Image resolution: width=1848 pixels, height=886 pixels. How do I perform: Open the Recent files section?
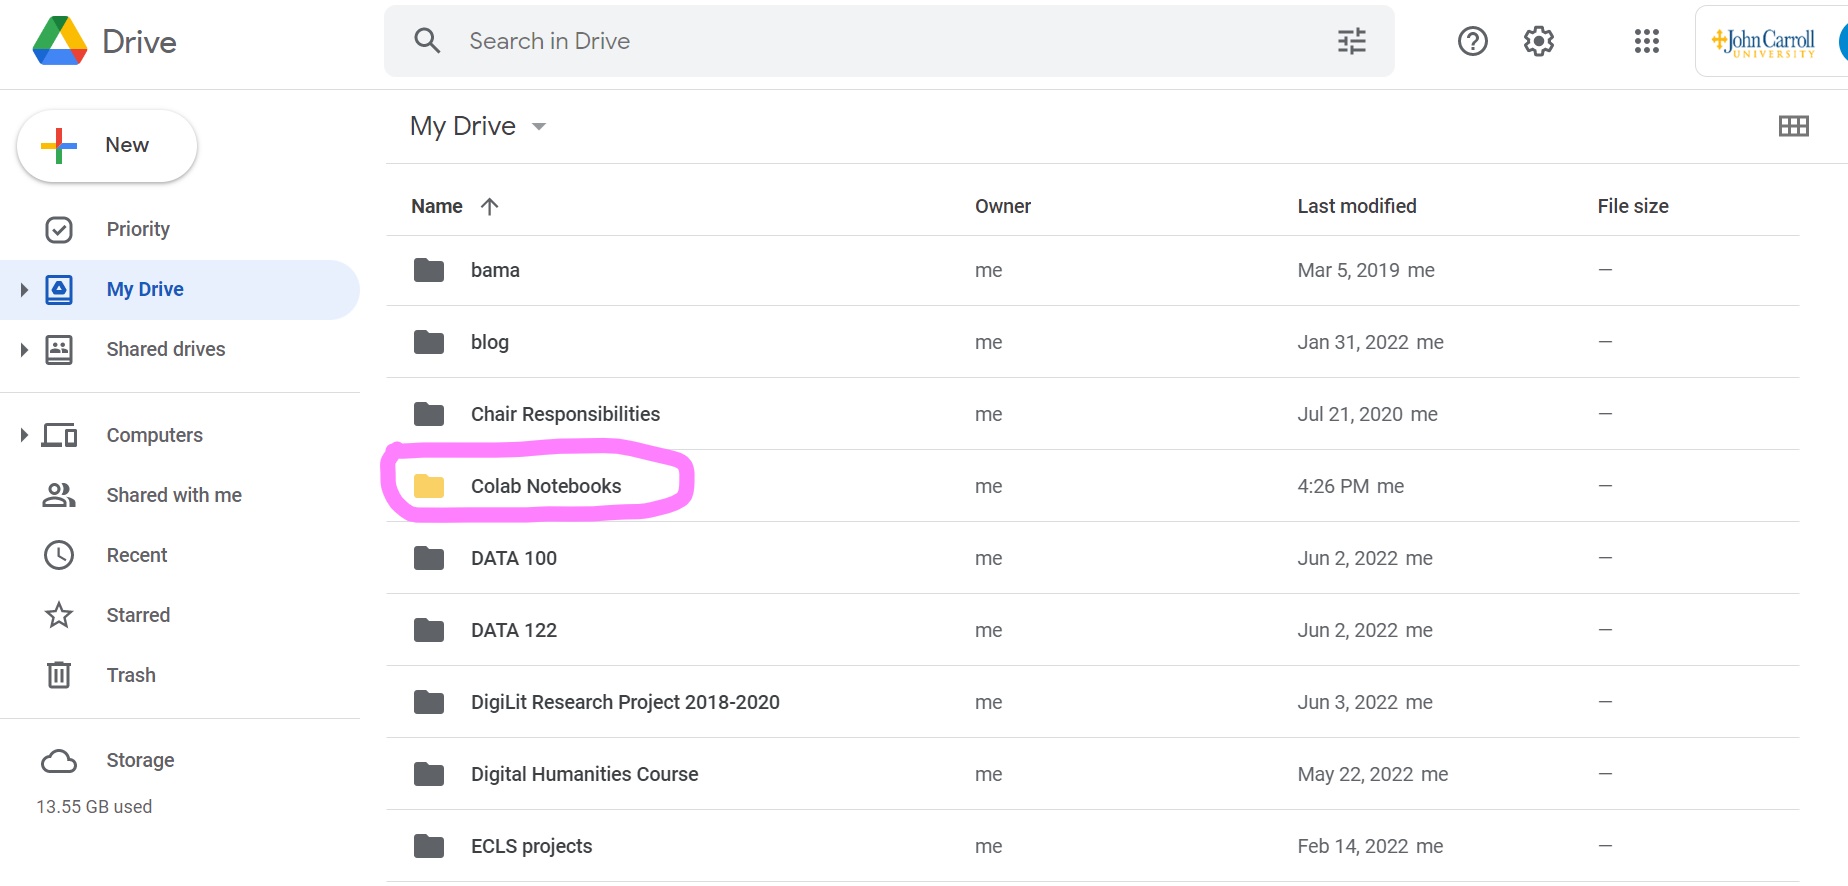tap(137, 555)
